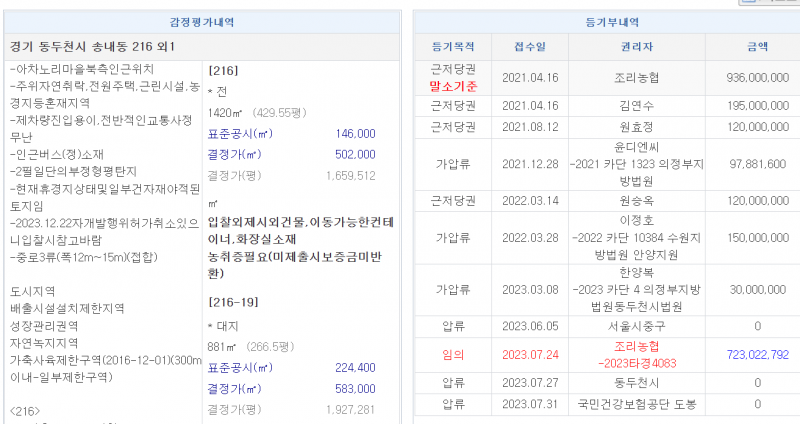Click the 접수일 column header
This screenshot has height=424, width=800.
click(530, 46)
